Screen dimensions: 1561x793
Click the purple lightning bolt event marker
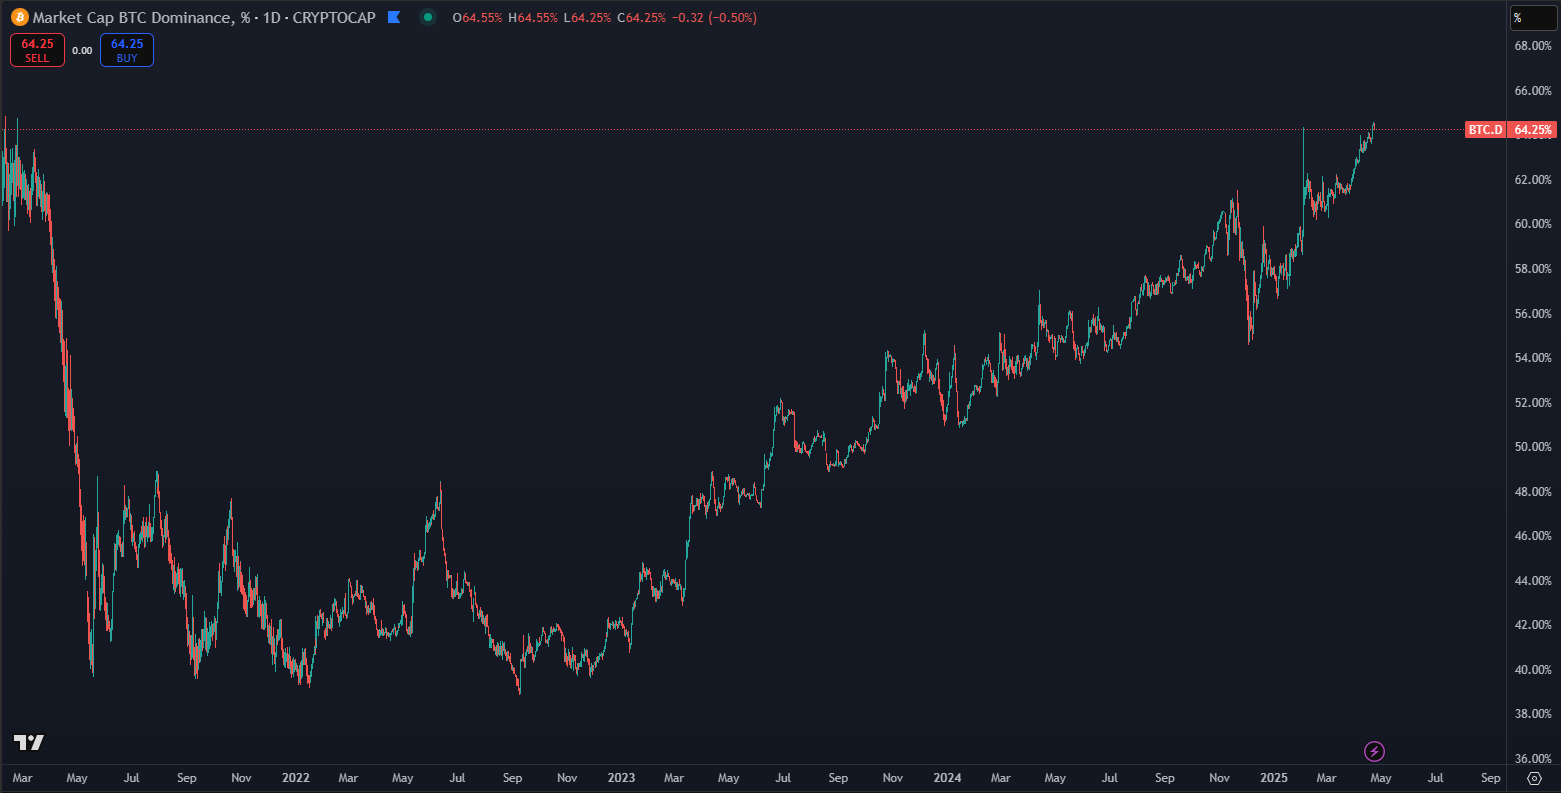[x=1375, y=751]
